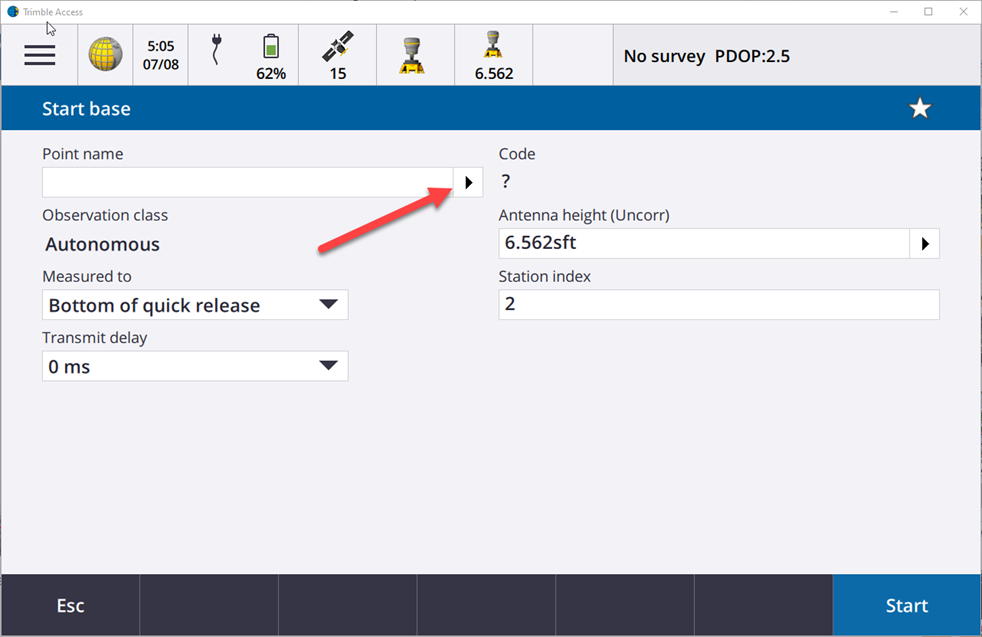Expand the Antenna height arrow options
The image size is (982, 637).
point(924,243)
